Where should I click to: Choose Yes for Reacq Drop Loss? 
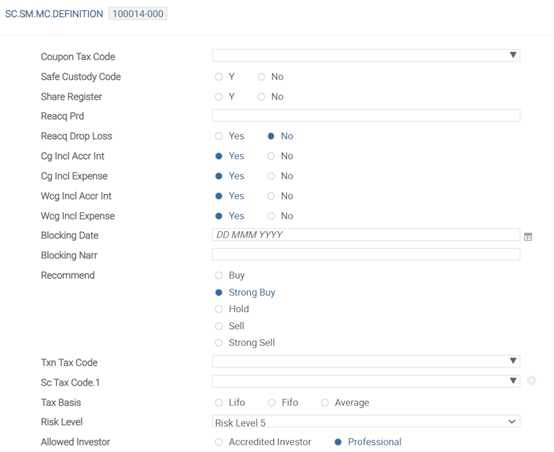[x=219, y=136]
